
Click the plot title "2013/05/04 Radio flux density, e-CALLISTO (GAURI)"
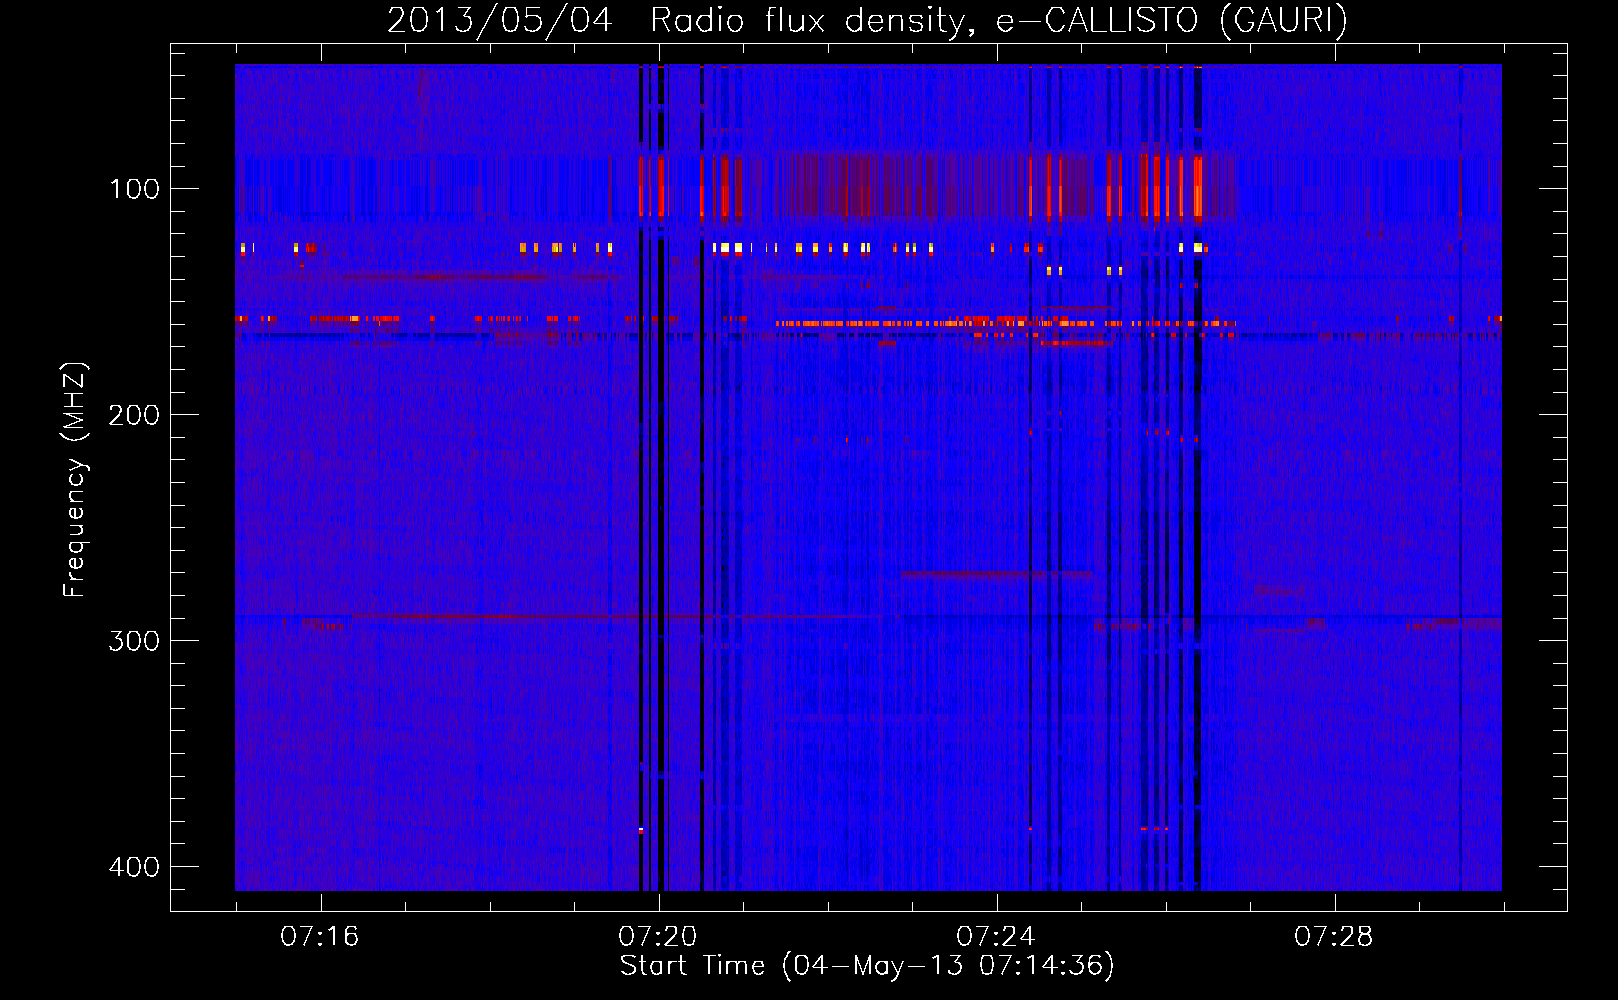[867, 20]
